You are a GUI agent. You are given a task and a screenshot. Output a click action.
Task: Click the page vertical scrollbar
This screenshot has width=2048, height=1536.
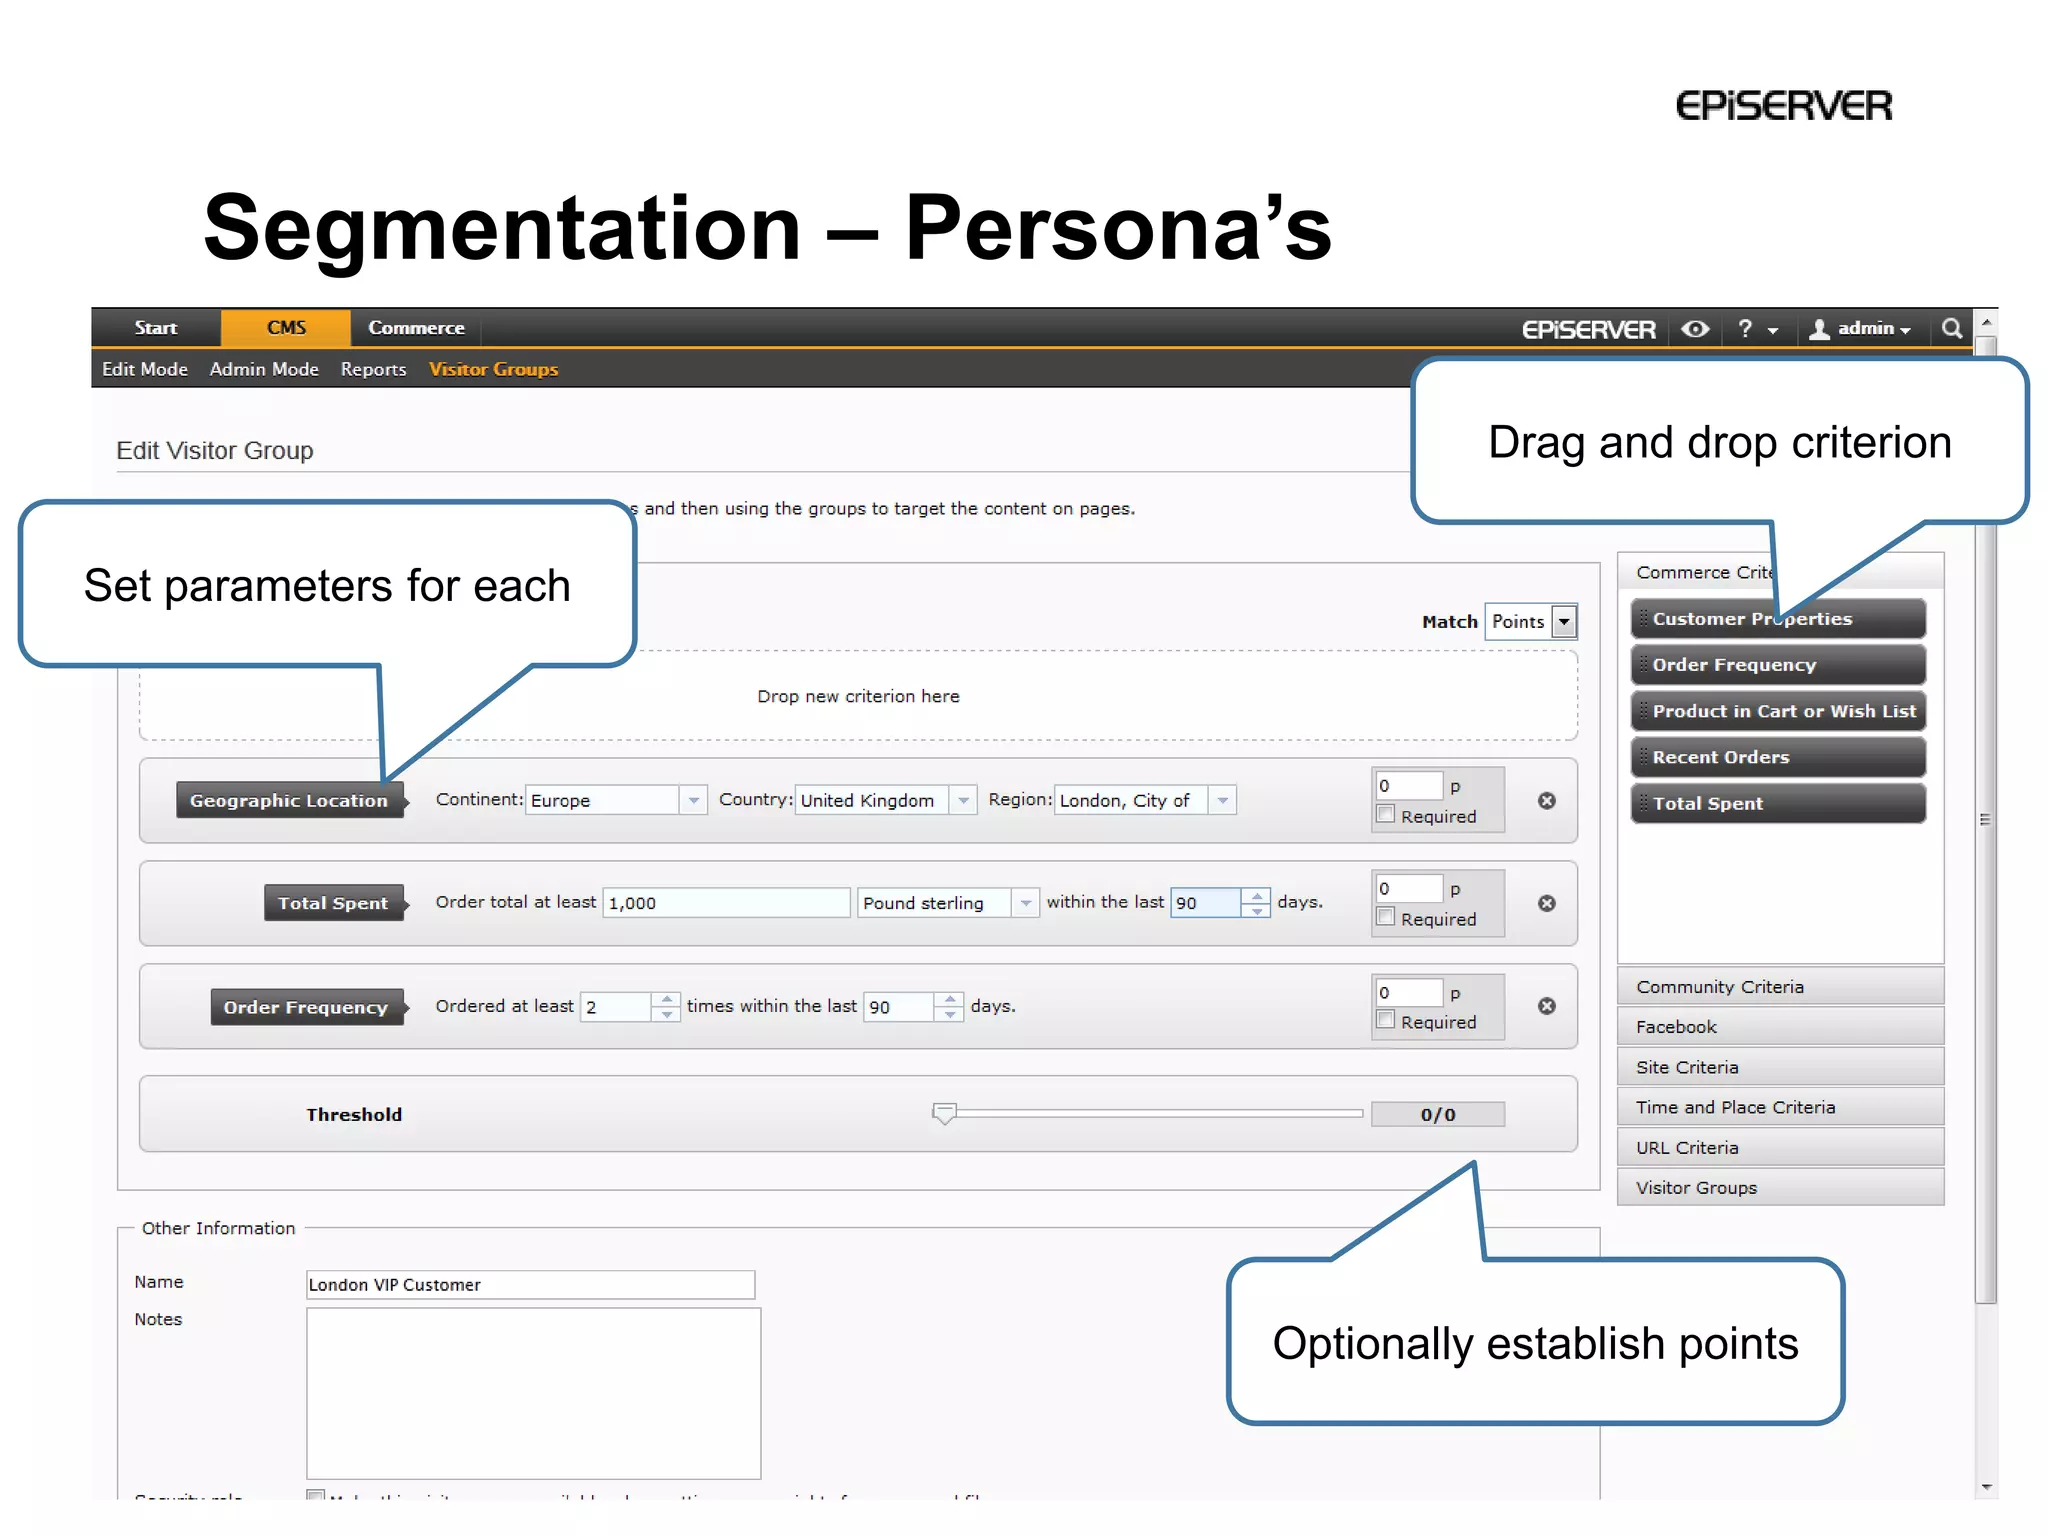click(1986, 820)
